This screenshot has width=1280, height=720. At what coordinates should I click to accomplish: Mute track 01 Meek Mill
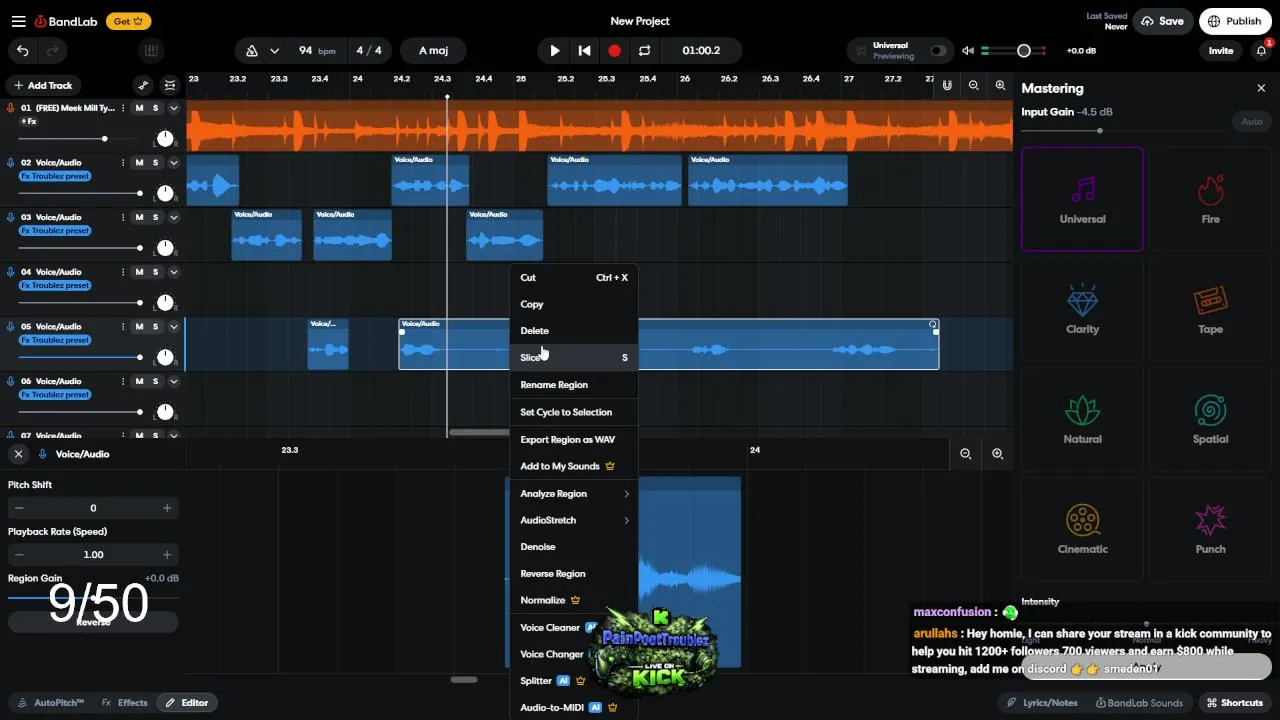pos(139,108)
